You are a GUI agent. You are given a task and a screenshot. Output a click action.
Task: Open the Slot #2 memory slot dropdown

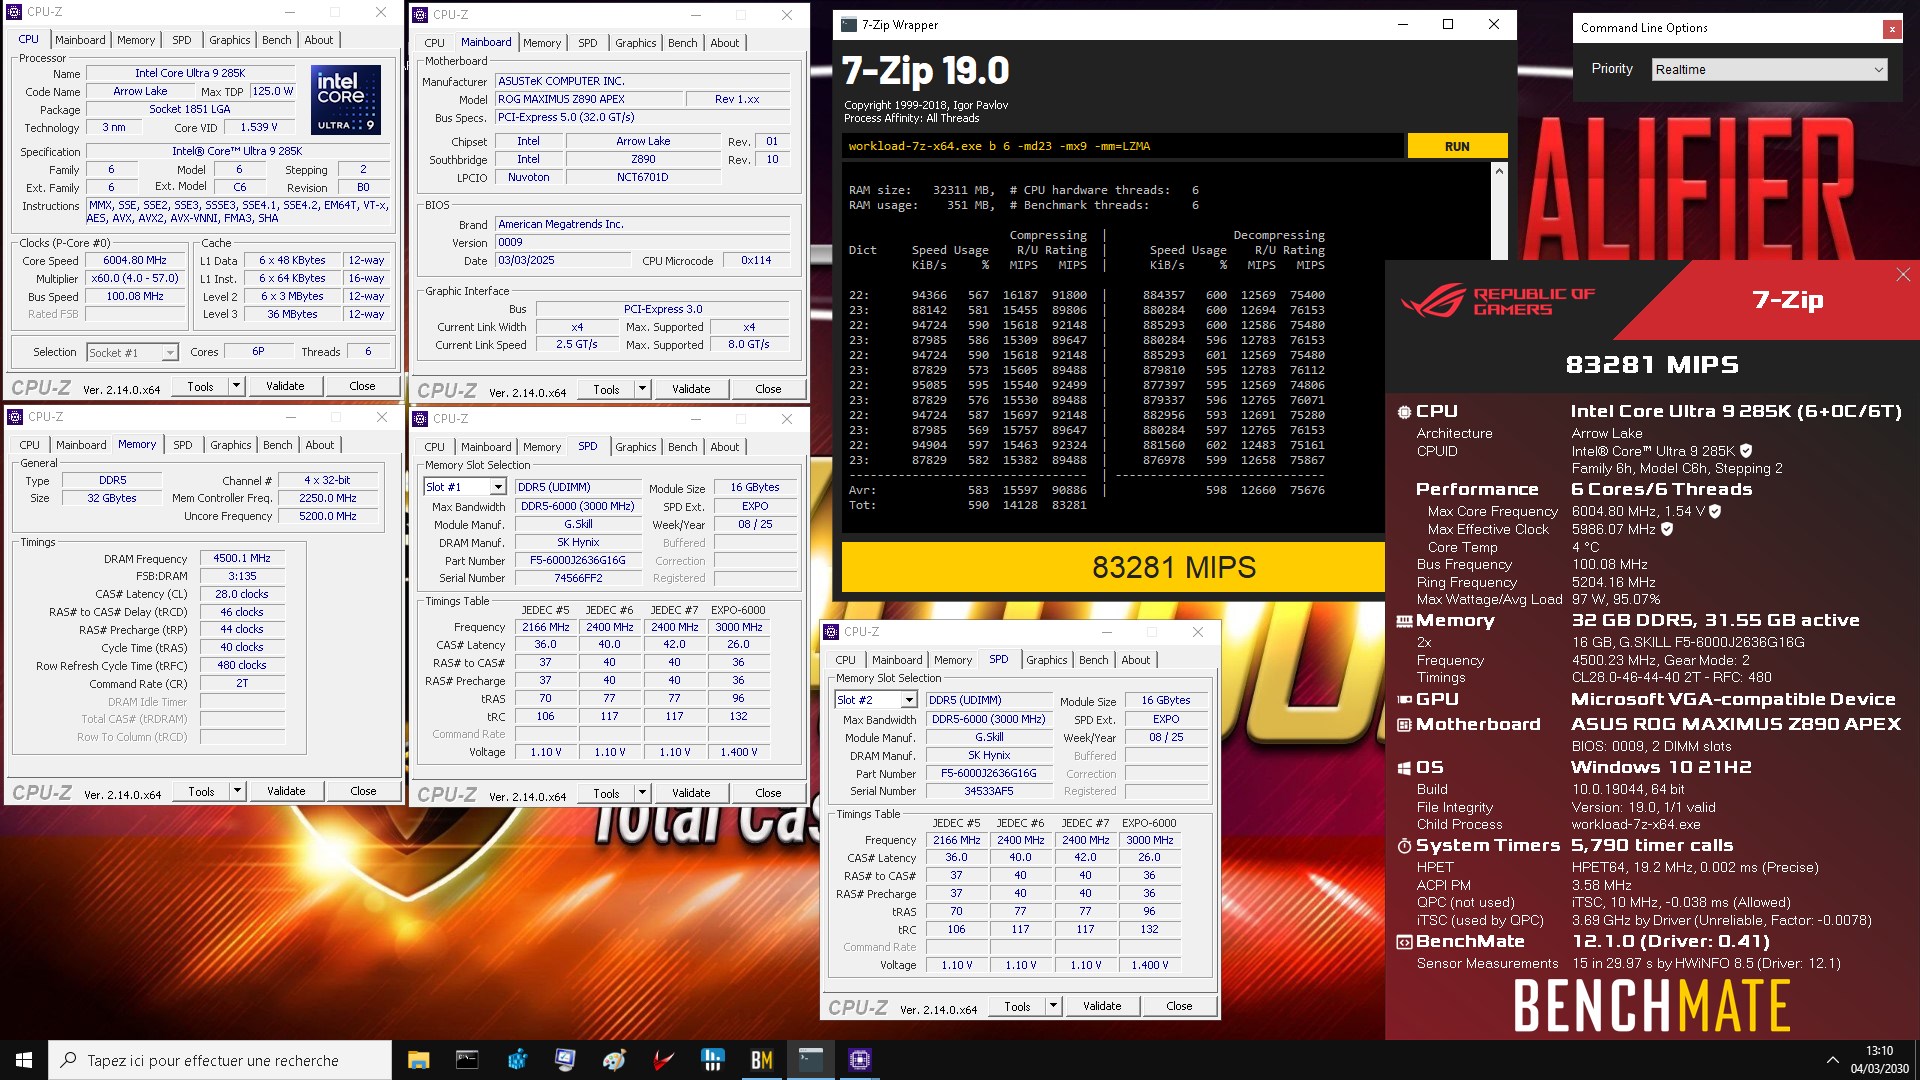click(876, 700)
